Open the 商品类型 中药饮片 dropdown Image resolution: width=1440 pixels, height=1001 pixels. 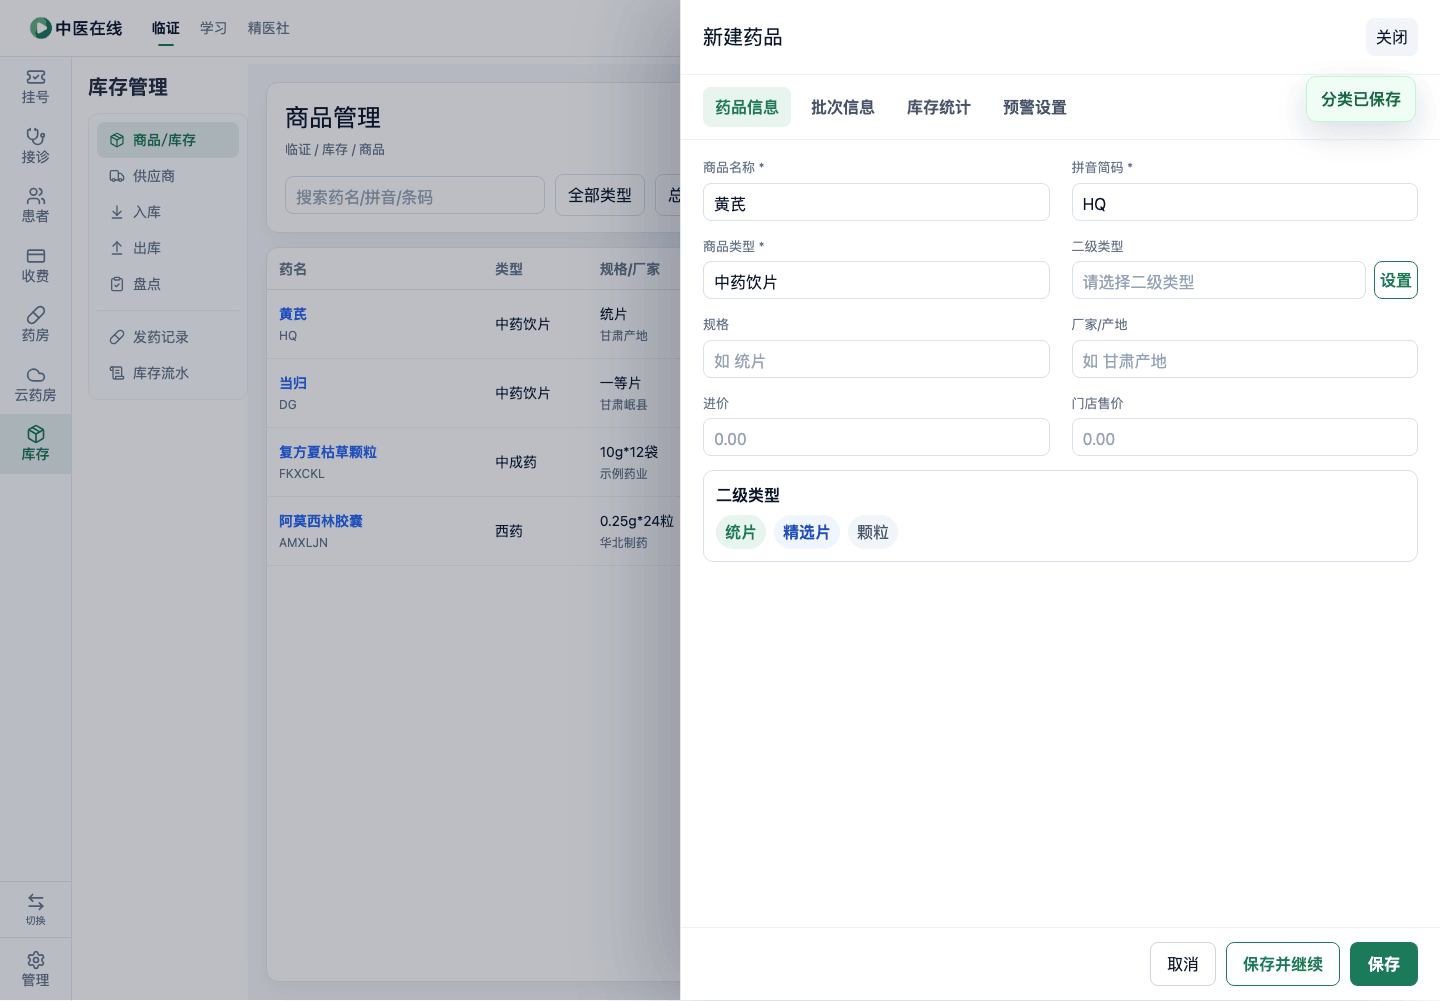point(876,281)
